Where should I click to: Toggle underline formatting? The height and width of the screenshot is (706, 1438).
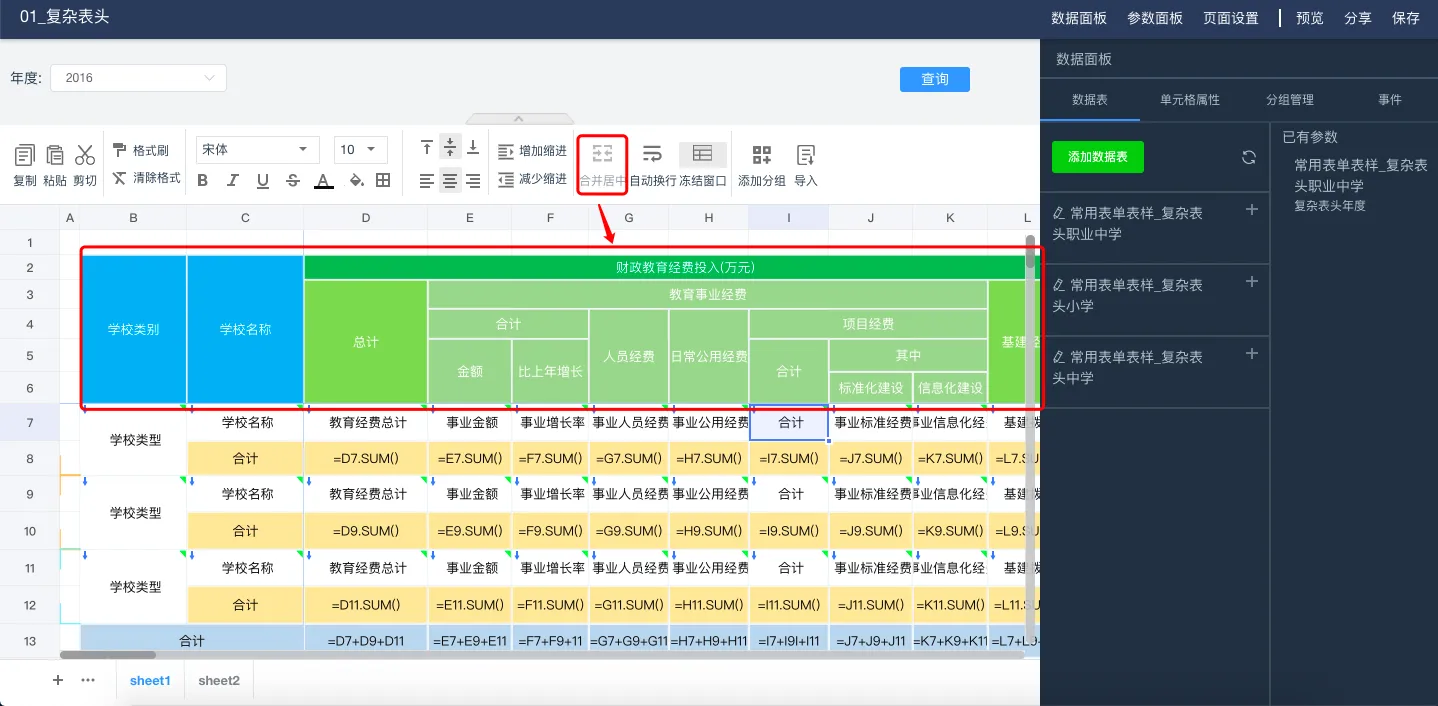[263, 181]
